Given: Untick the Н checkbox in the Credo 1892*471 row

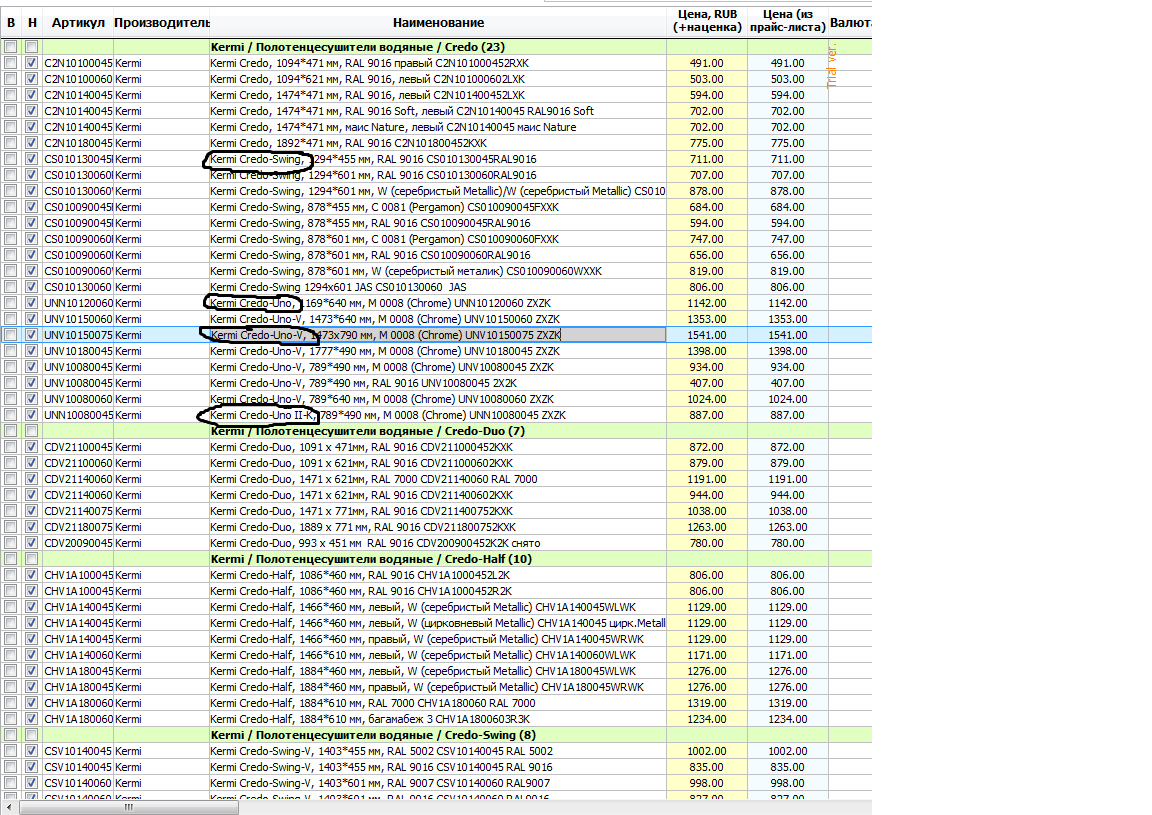Looking at the screenshot, I should coord(31,143).
